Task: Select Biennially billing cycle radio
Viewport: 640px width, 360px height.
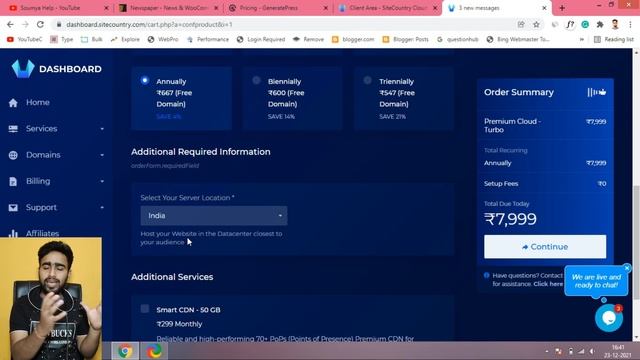Action: click(256, 80)
